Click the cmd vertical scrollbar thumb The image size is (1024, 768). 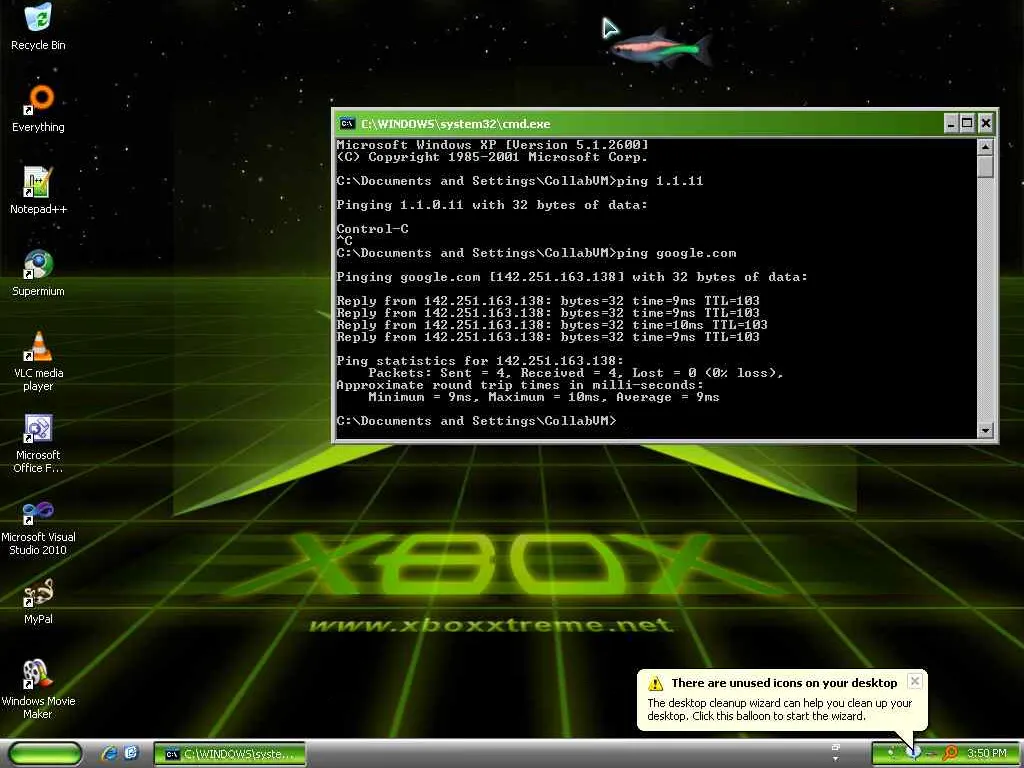click(985, 167)
